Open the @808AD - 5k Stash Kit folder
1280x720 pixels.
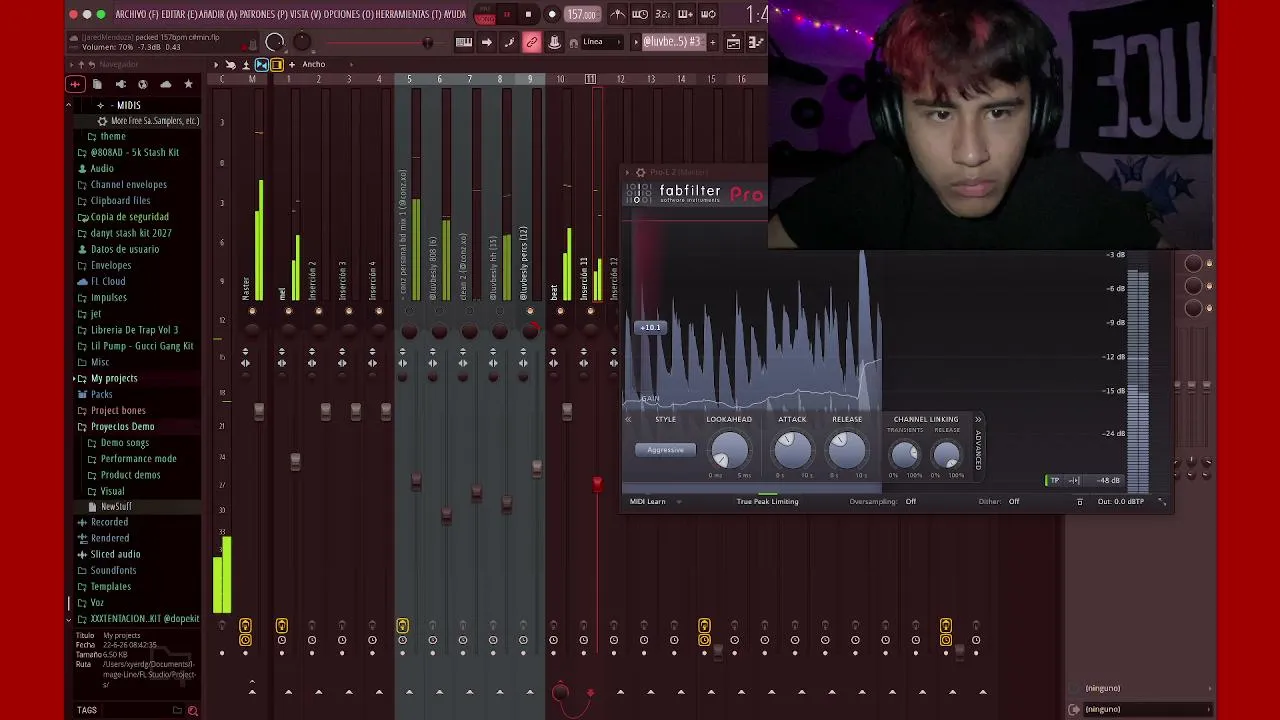point(135,152)
